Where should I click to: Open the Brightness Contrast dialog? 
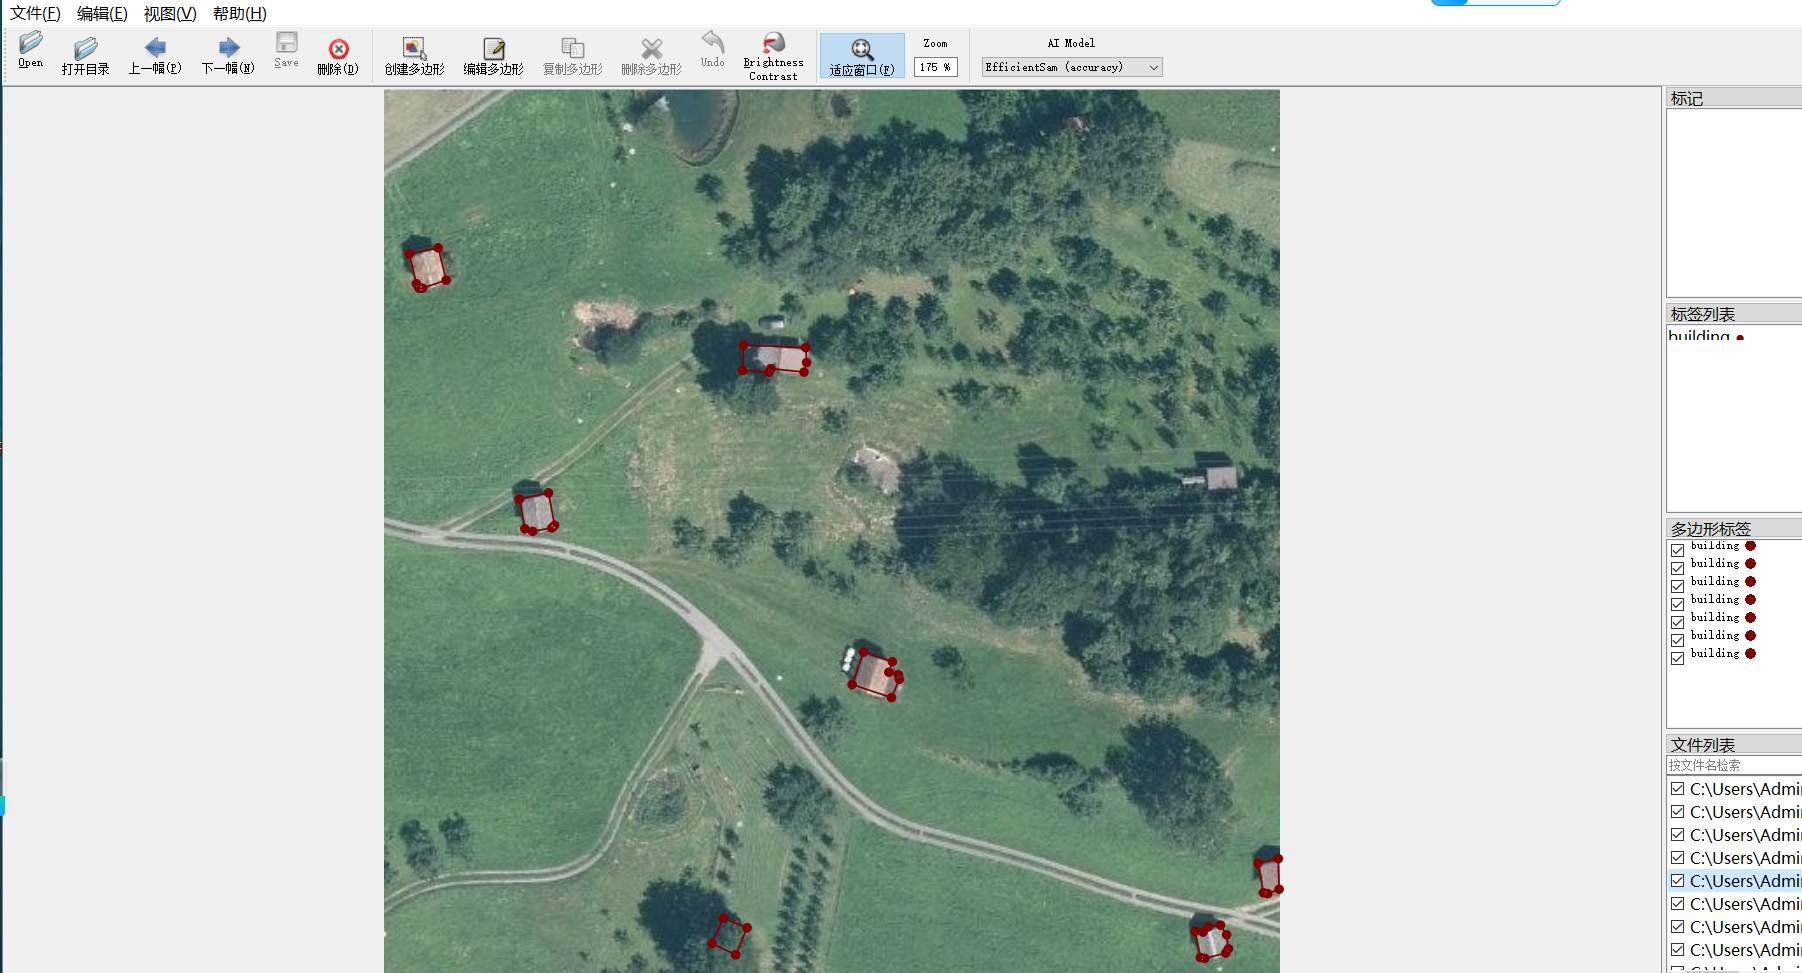pos(773,55)
